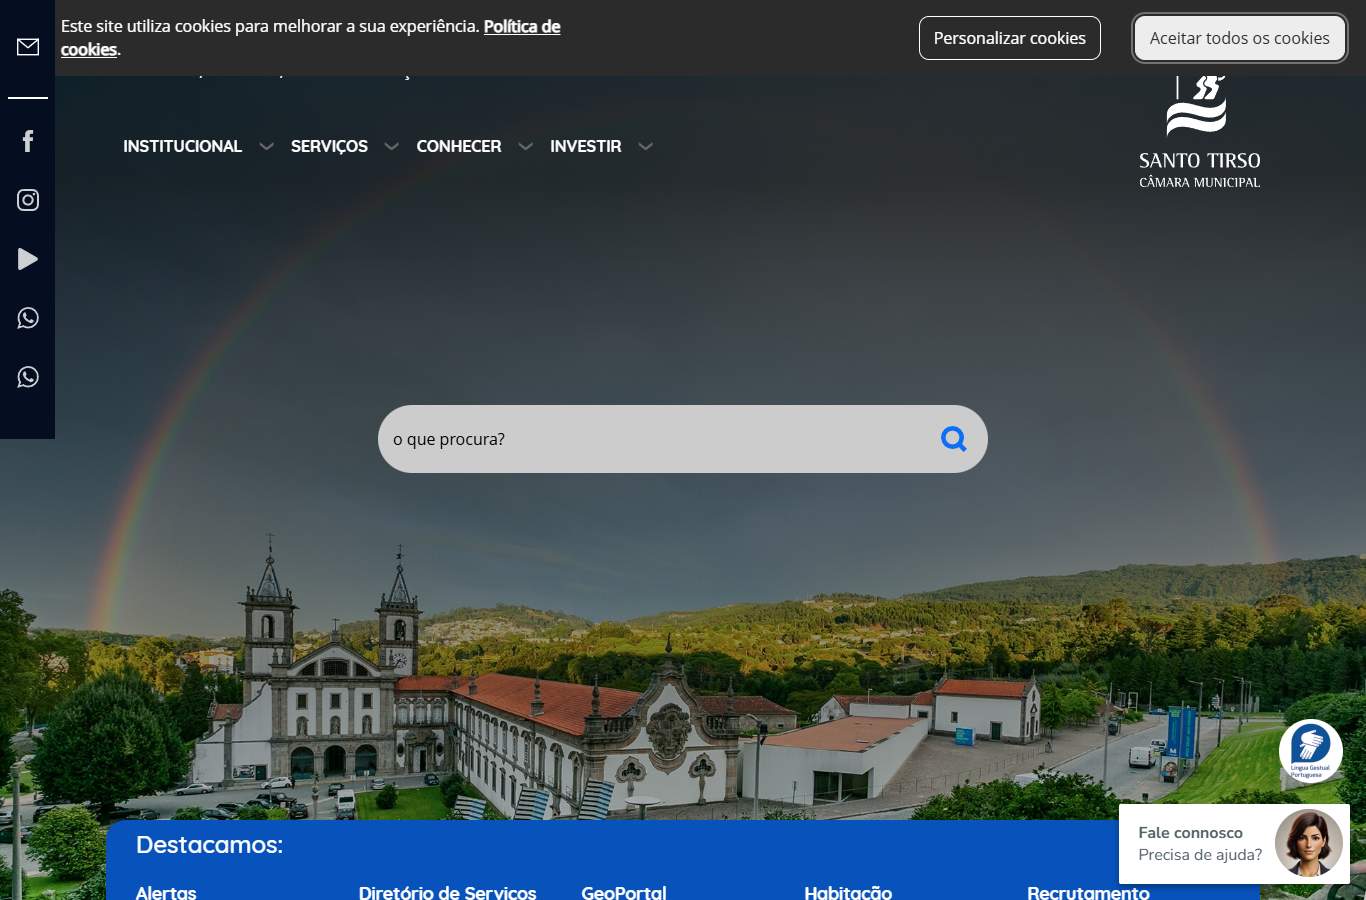Open the Diretório de Serviços link

[x=448, y=892]
